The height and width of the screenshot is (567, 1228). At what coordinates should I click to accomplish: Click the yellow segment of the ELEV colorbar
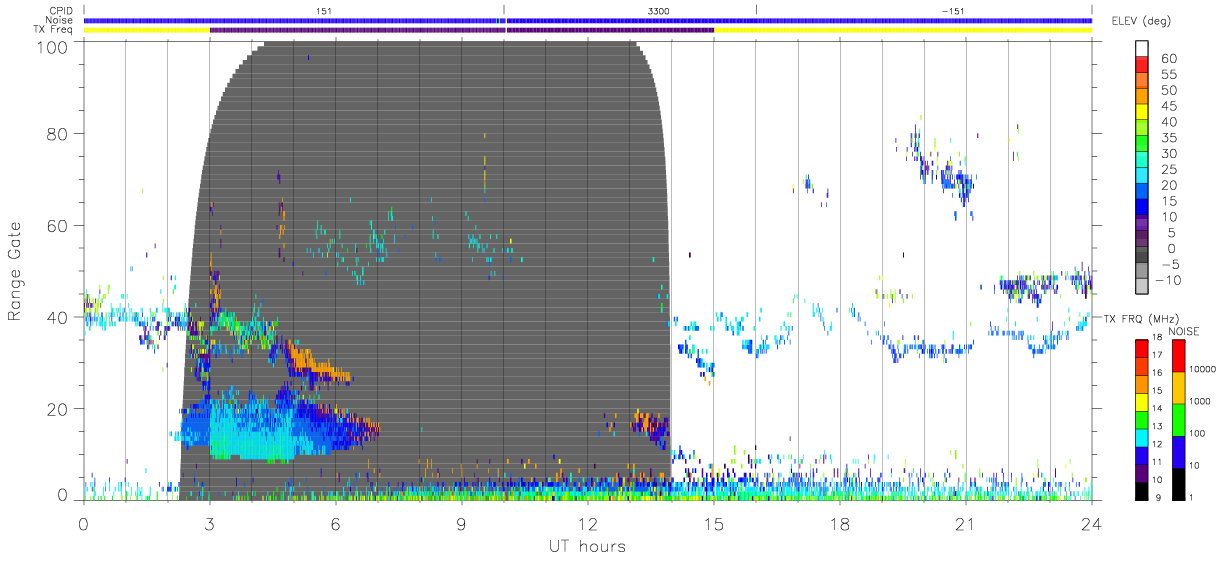click(1143, 113)
